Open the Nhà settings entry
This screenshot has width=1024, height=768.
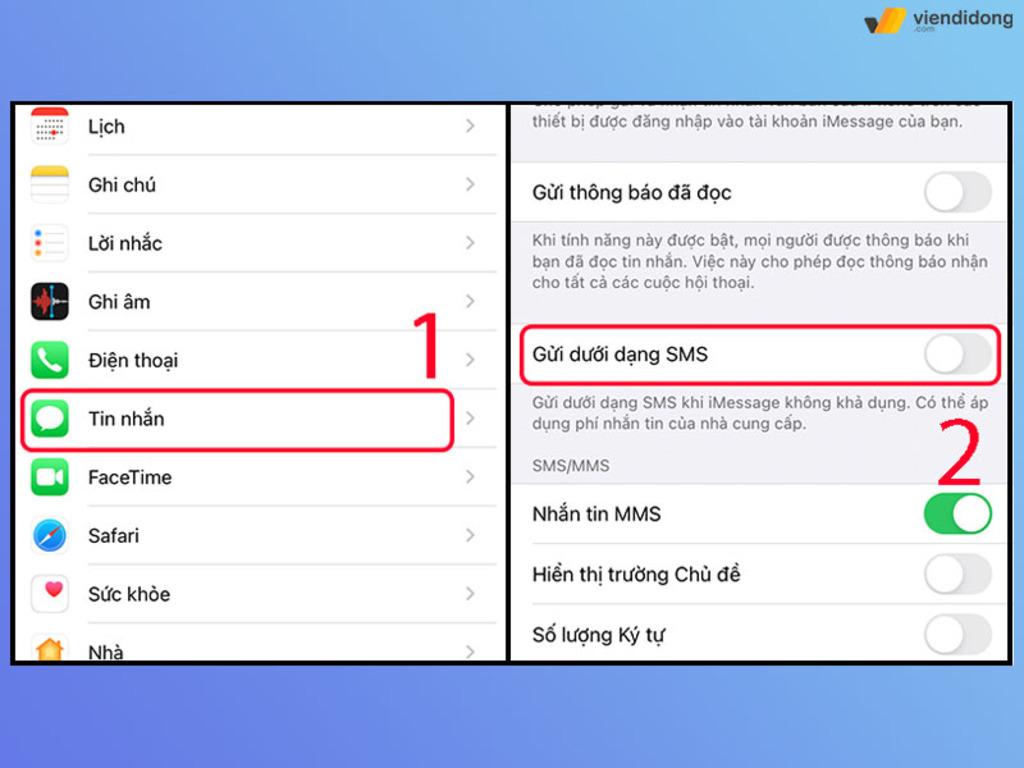tap(106, 651)
